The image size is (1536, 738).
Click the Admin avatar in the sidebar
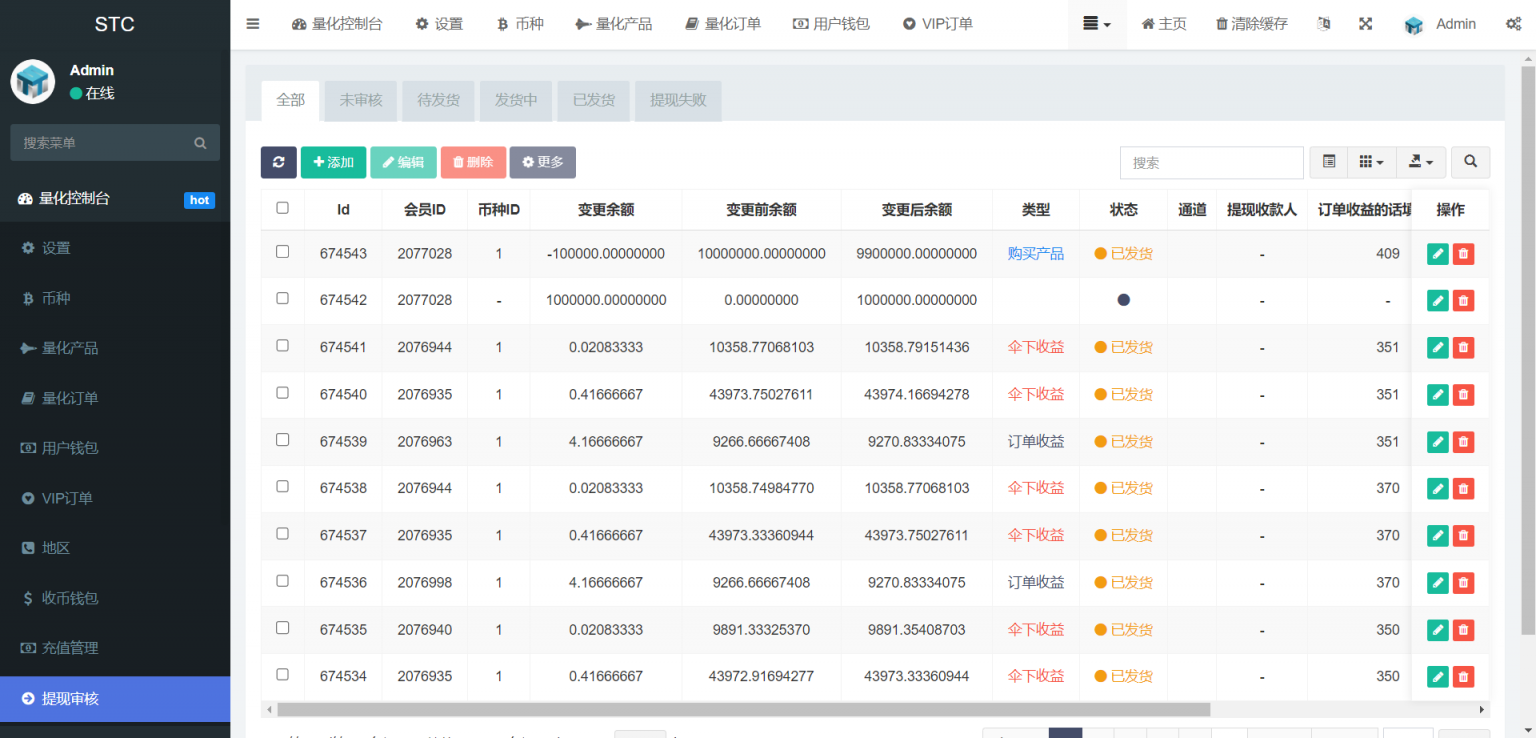tap(32, 82)
